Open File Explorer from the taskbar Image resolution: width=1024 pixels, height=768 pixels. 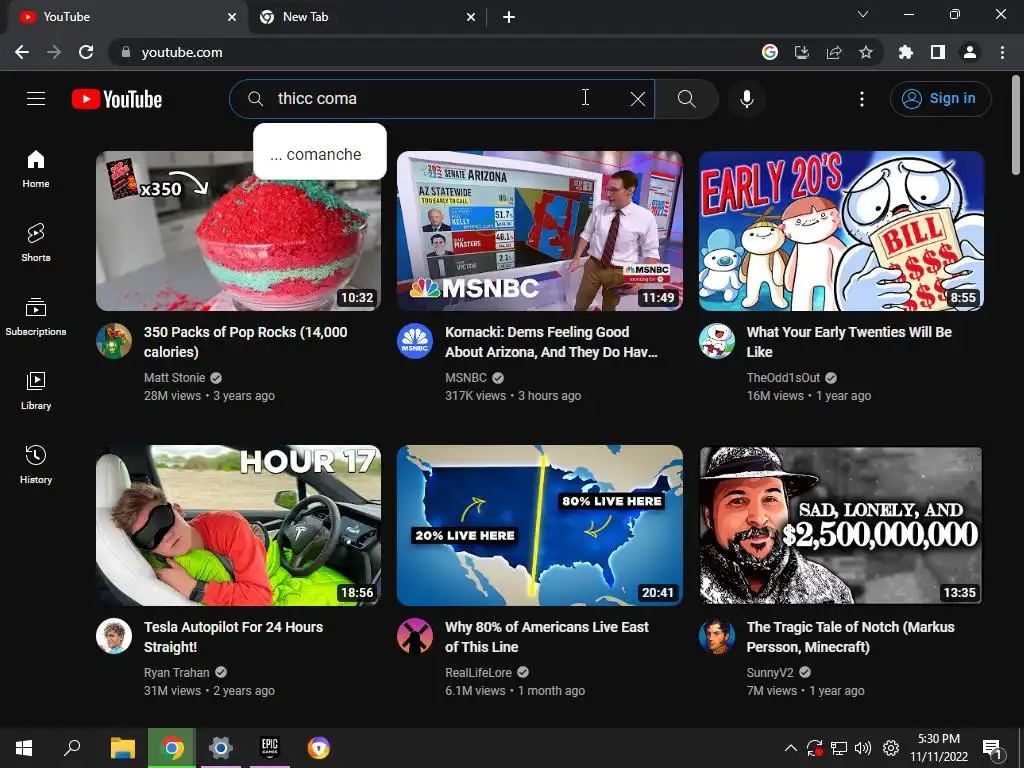tap(123, 748)
